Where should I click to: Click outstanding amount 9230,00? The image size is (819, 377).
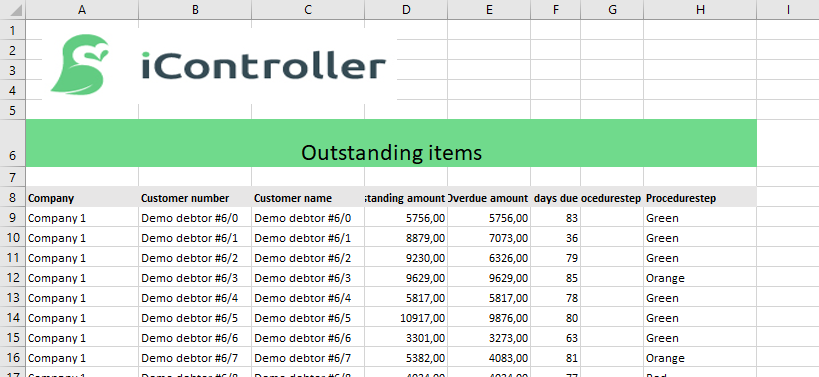point(406,257)
